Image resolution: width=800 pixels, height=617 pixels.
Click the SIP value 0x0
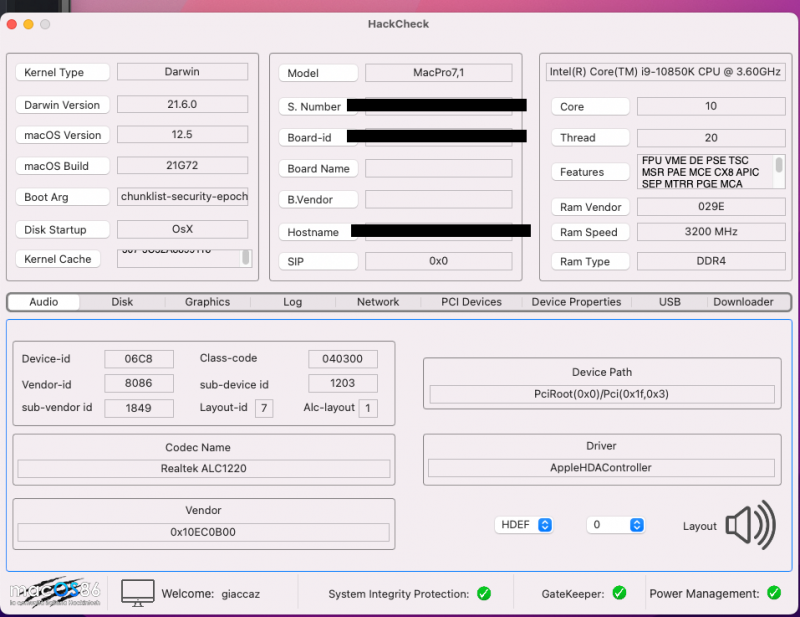pyautogui.click(x=439, y=261)
